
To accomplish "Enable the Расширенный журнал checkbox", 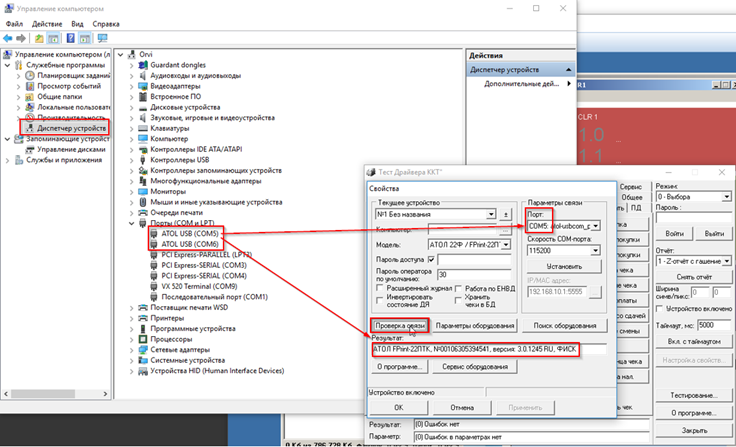I will point(380,288).
